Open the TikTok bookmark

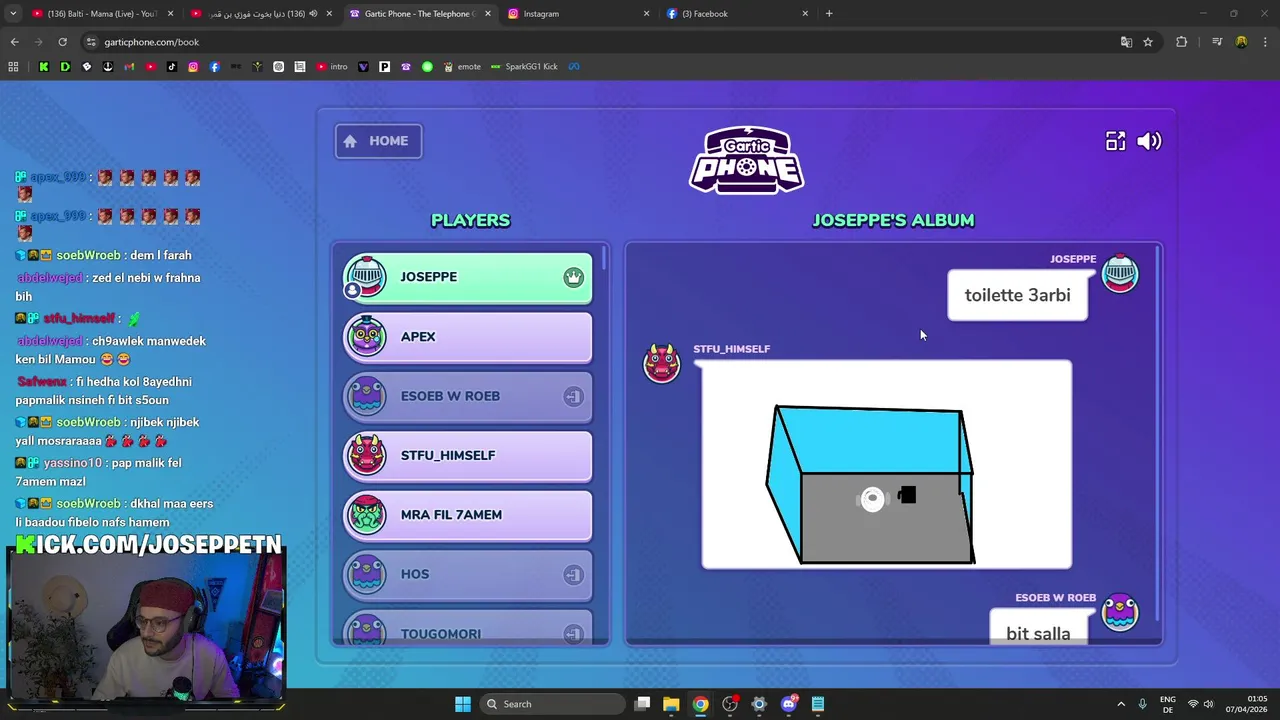[x=171, y=67]
